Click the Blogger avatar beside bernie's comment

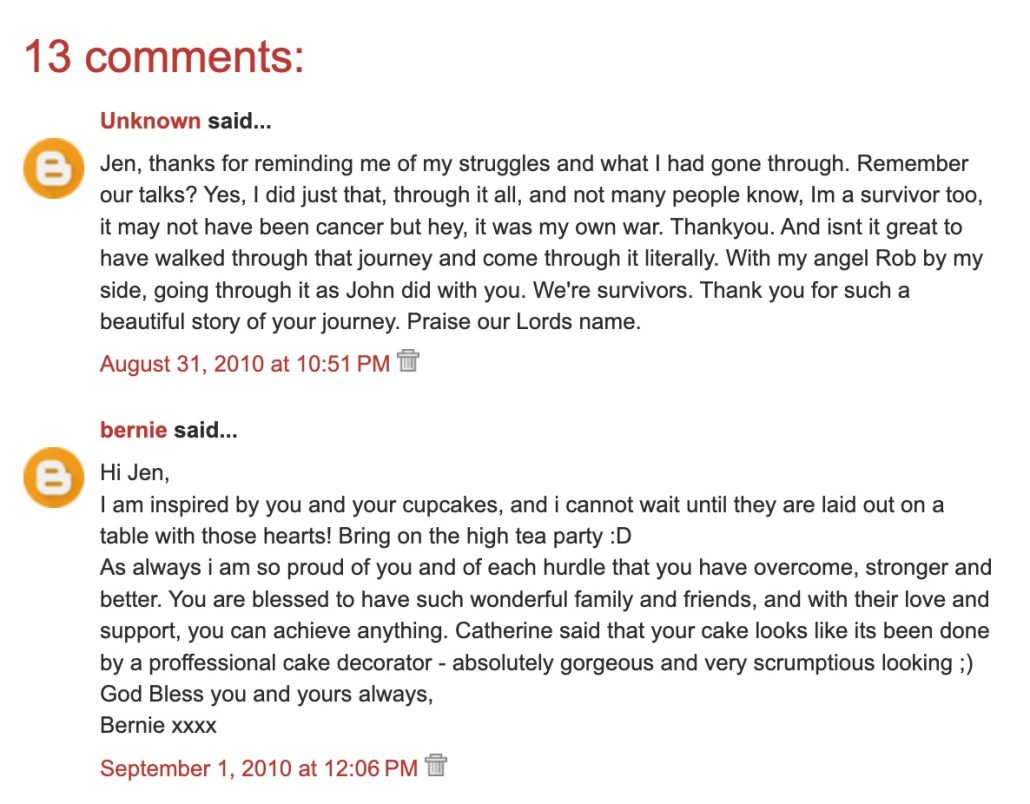(x=53, y=478)
